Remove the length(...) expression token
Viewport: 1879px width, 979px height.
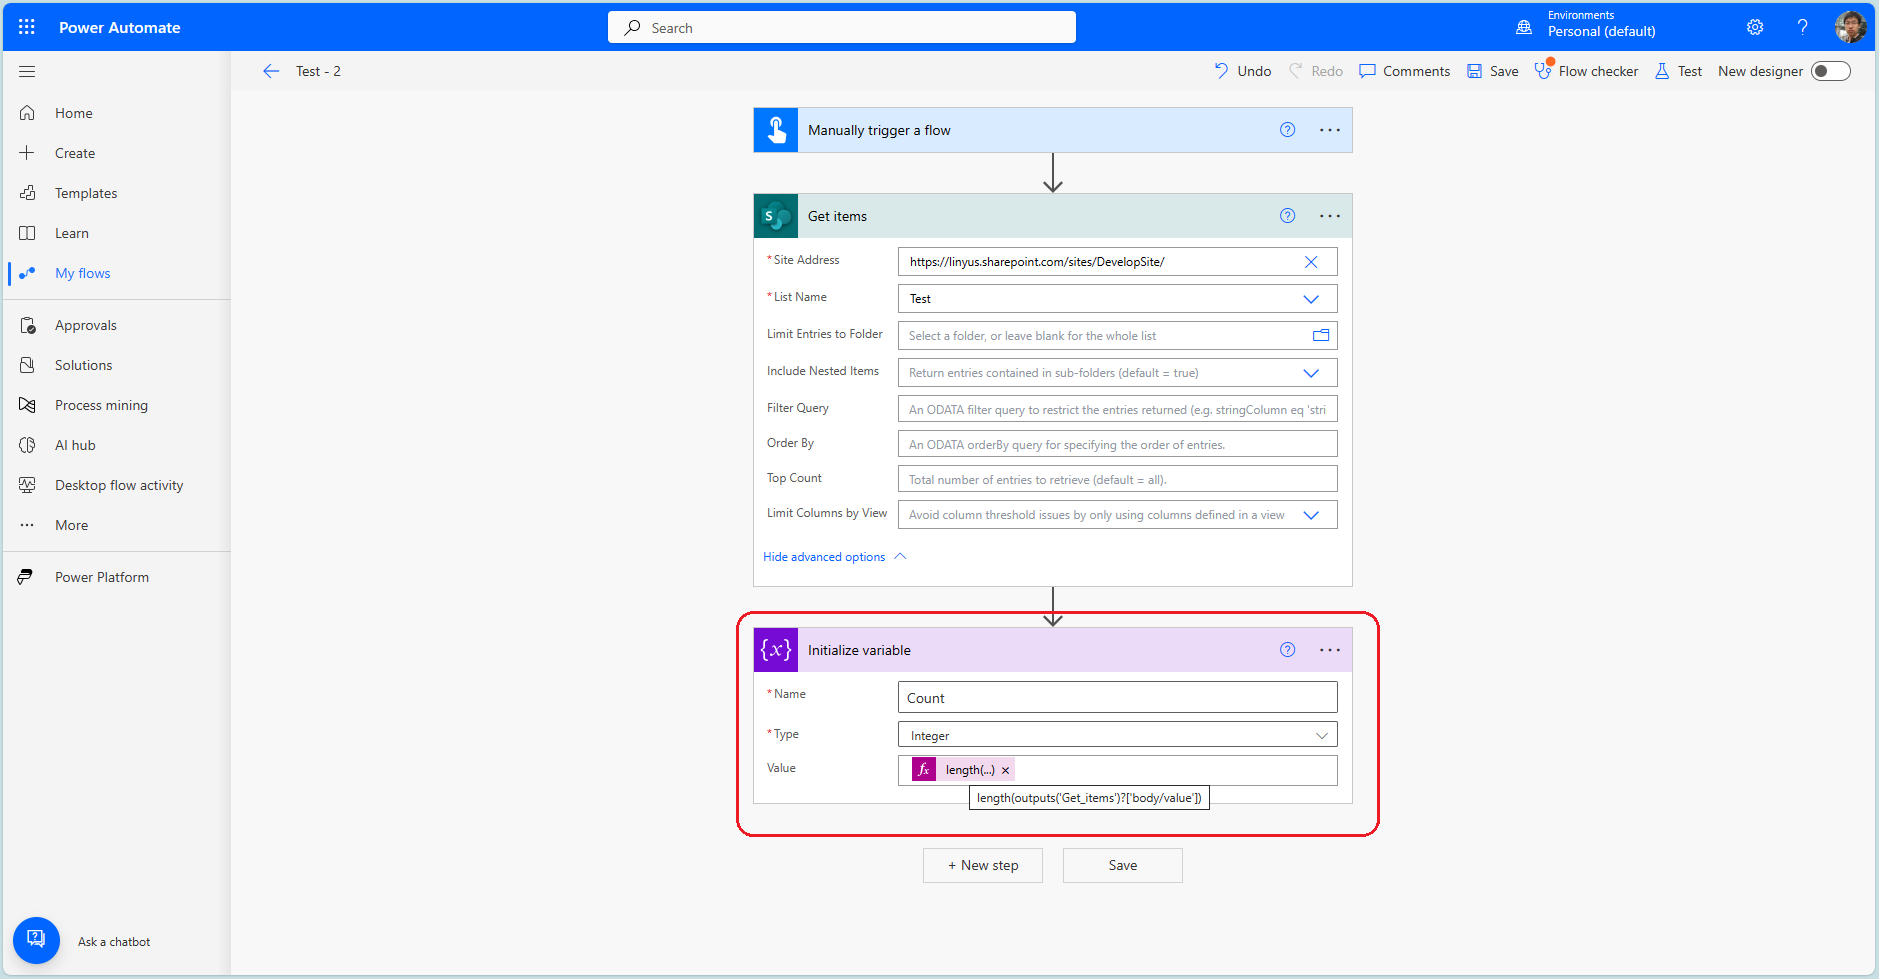1005,770
